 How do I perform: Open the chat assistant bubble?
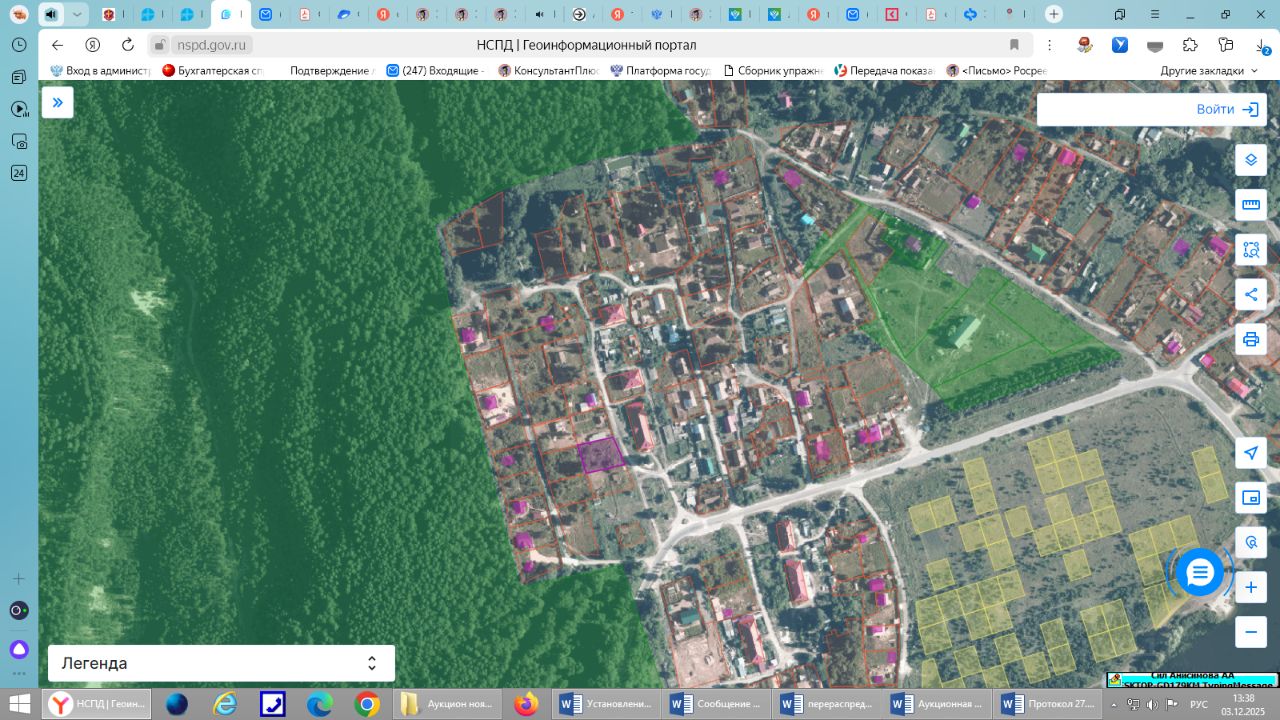(1199, 573)
